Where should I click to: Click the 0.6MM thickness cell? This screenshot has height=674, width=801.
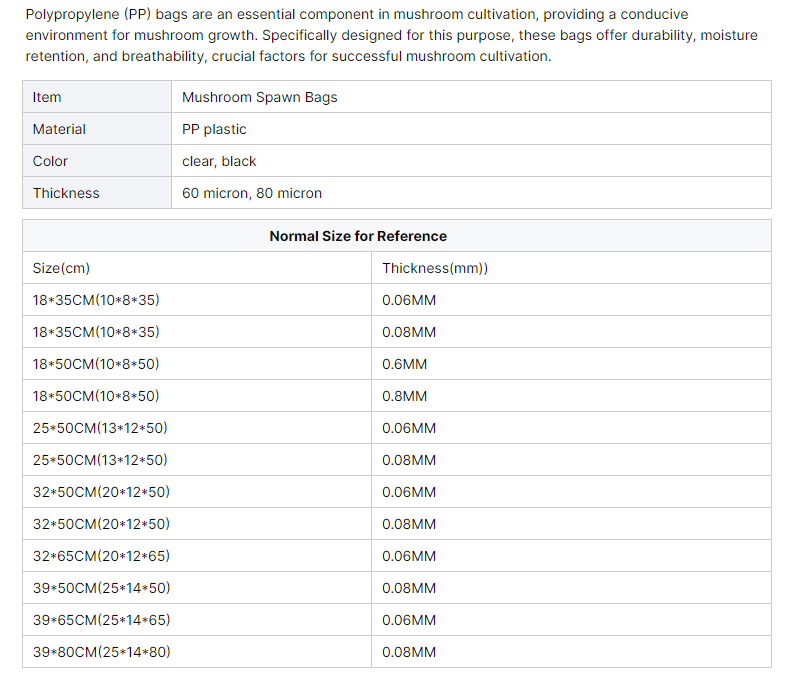tap(404, 364)
